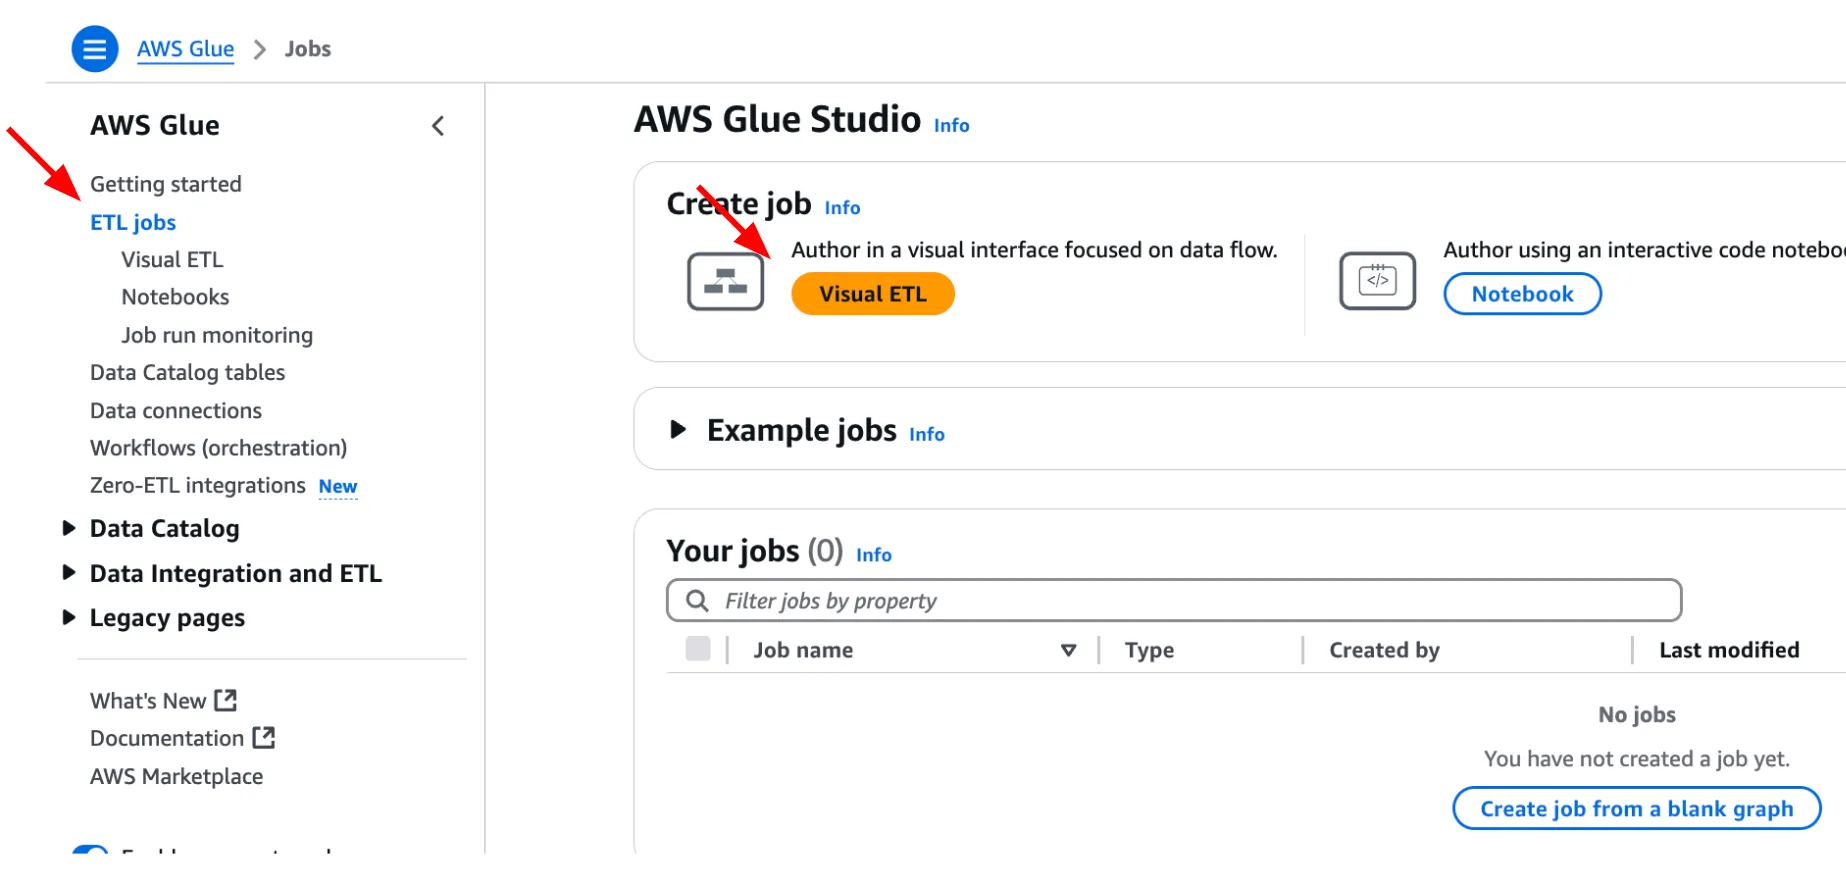Expand the Example jobs section
1846x872 pixels.
pos(678,430)
